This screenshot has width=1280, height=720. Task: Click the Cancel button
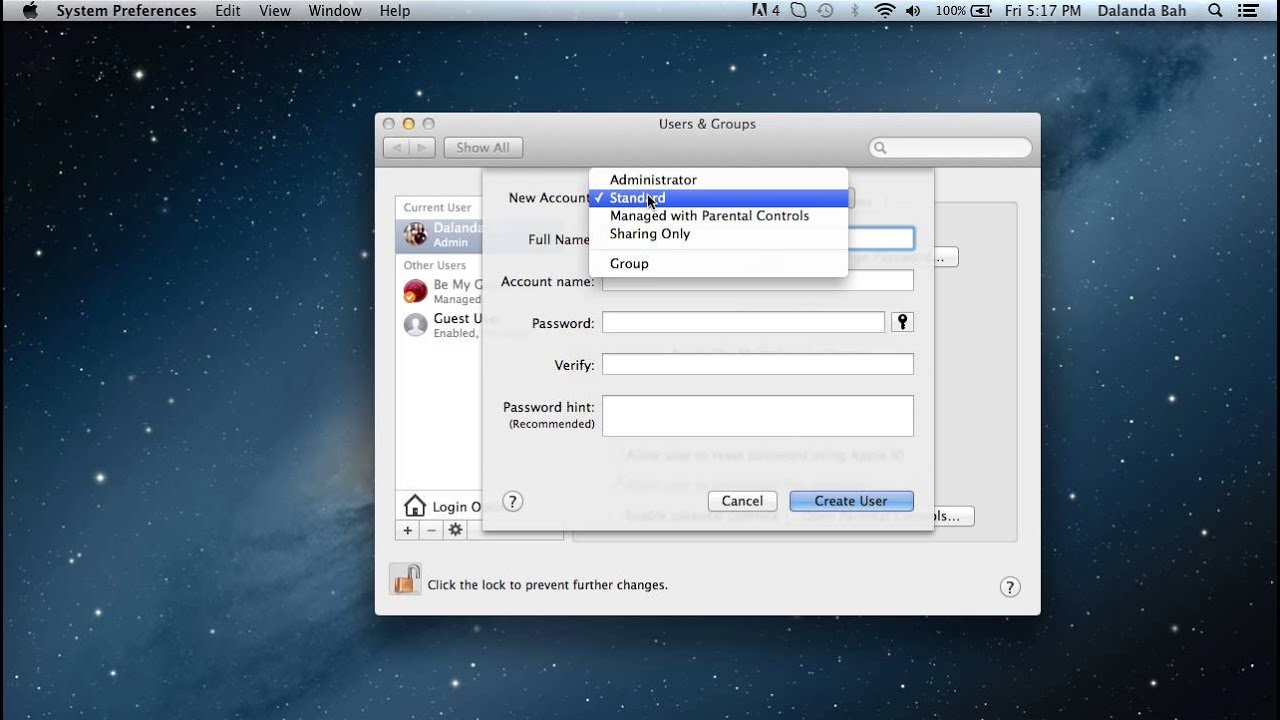coord(742,501)
